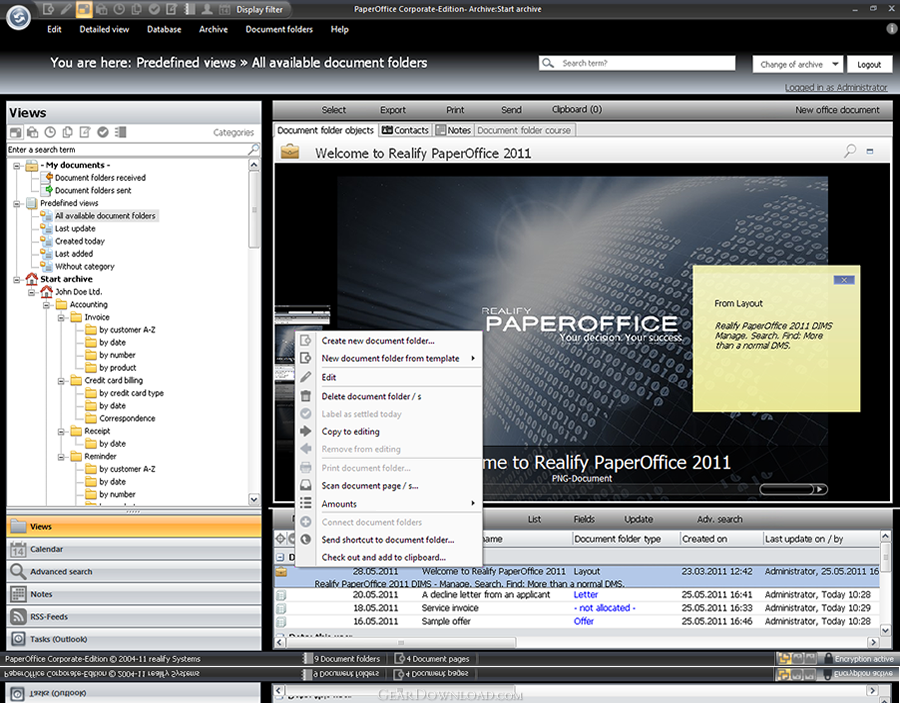Click the blue Letter type link
Image resolution: width=900 pixels, height=703 pixels.
click(585, 595)
